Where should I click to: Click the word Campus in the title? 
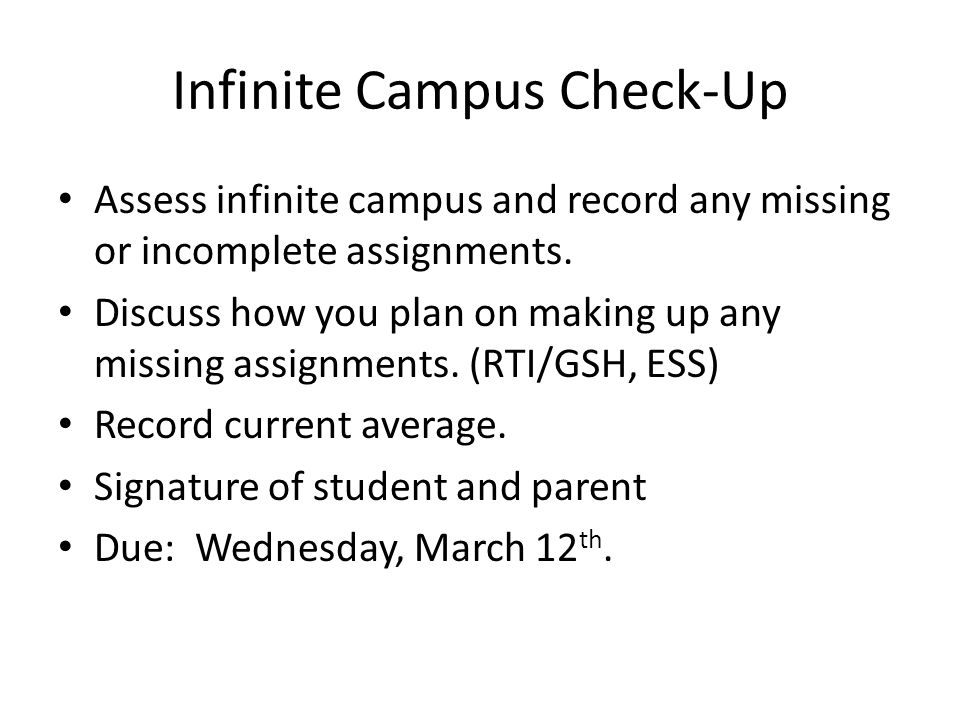[449, 92]
